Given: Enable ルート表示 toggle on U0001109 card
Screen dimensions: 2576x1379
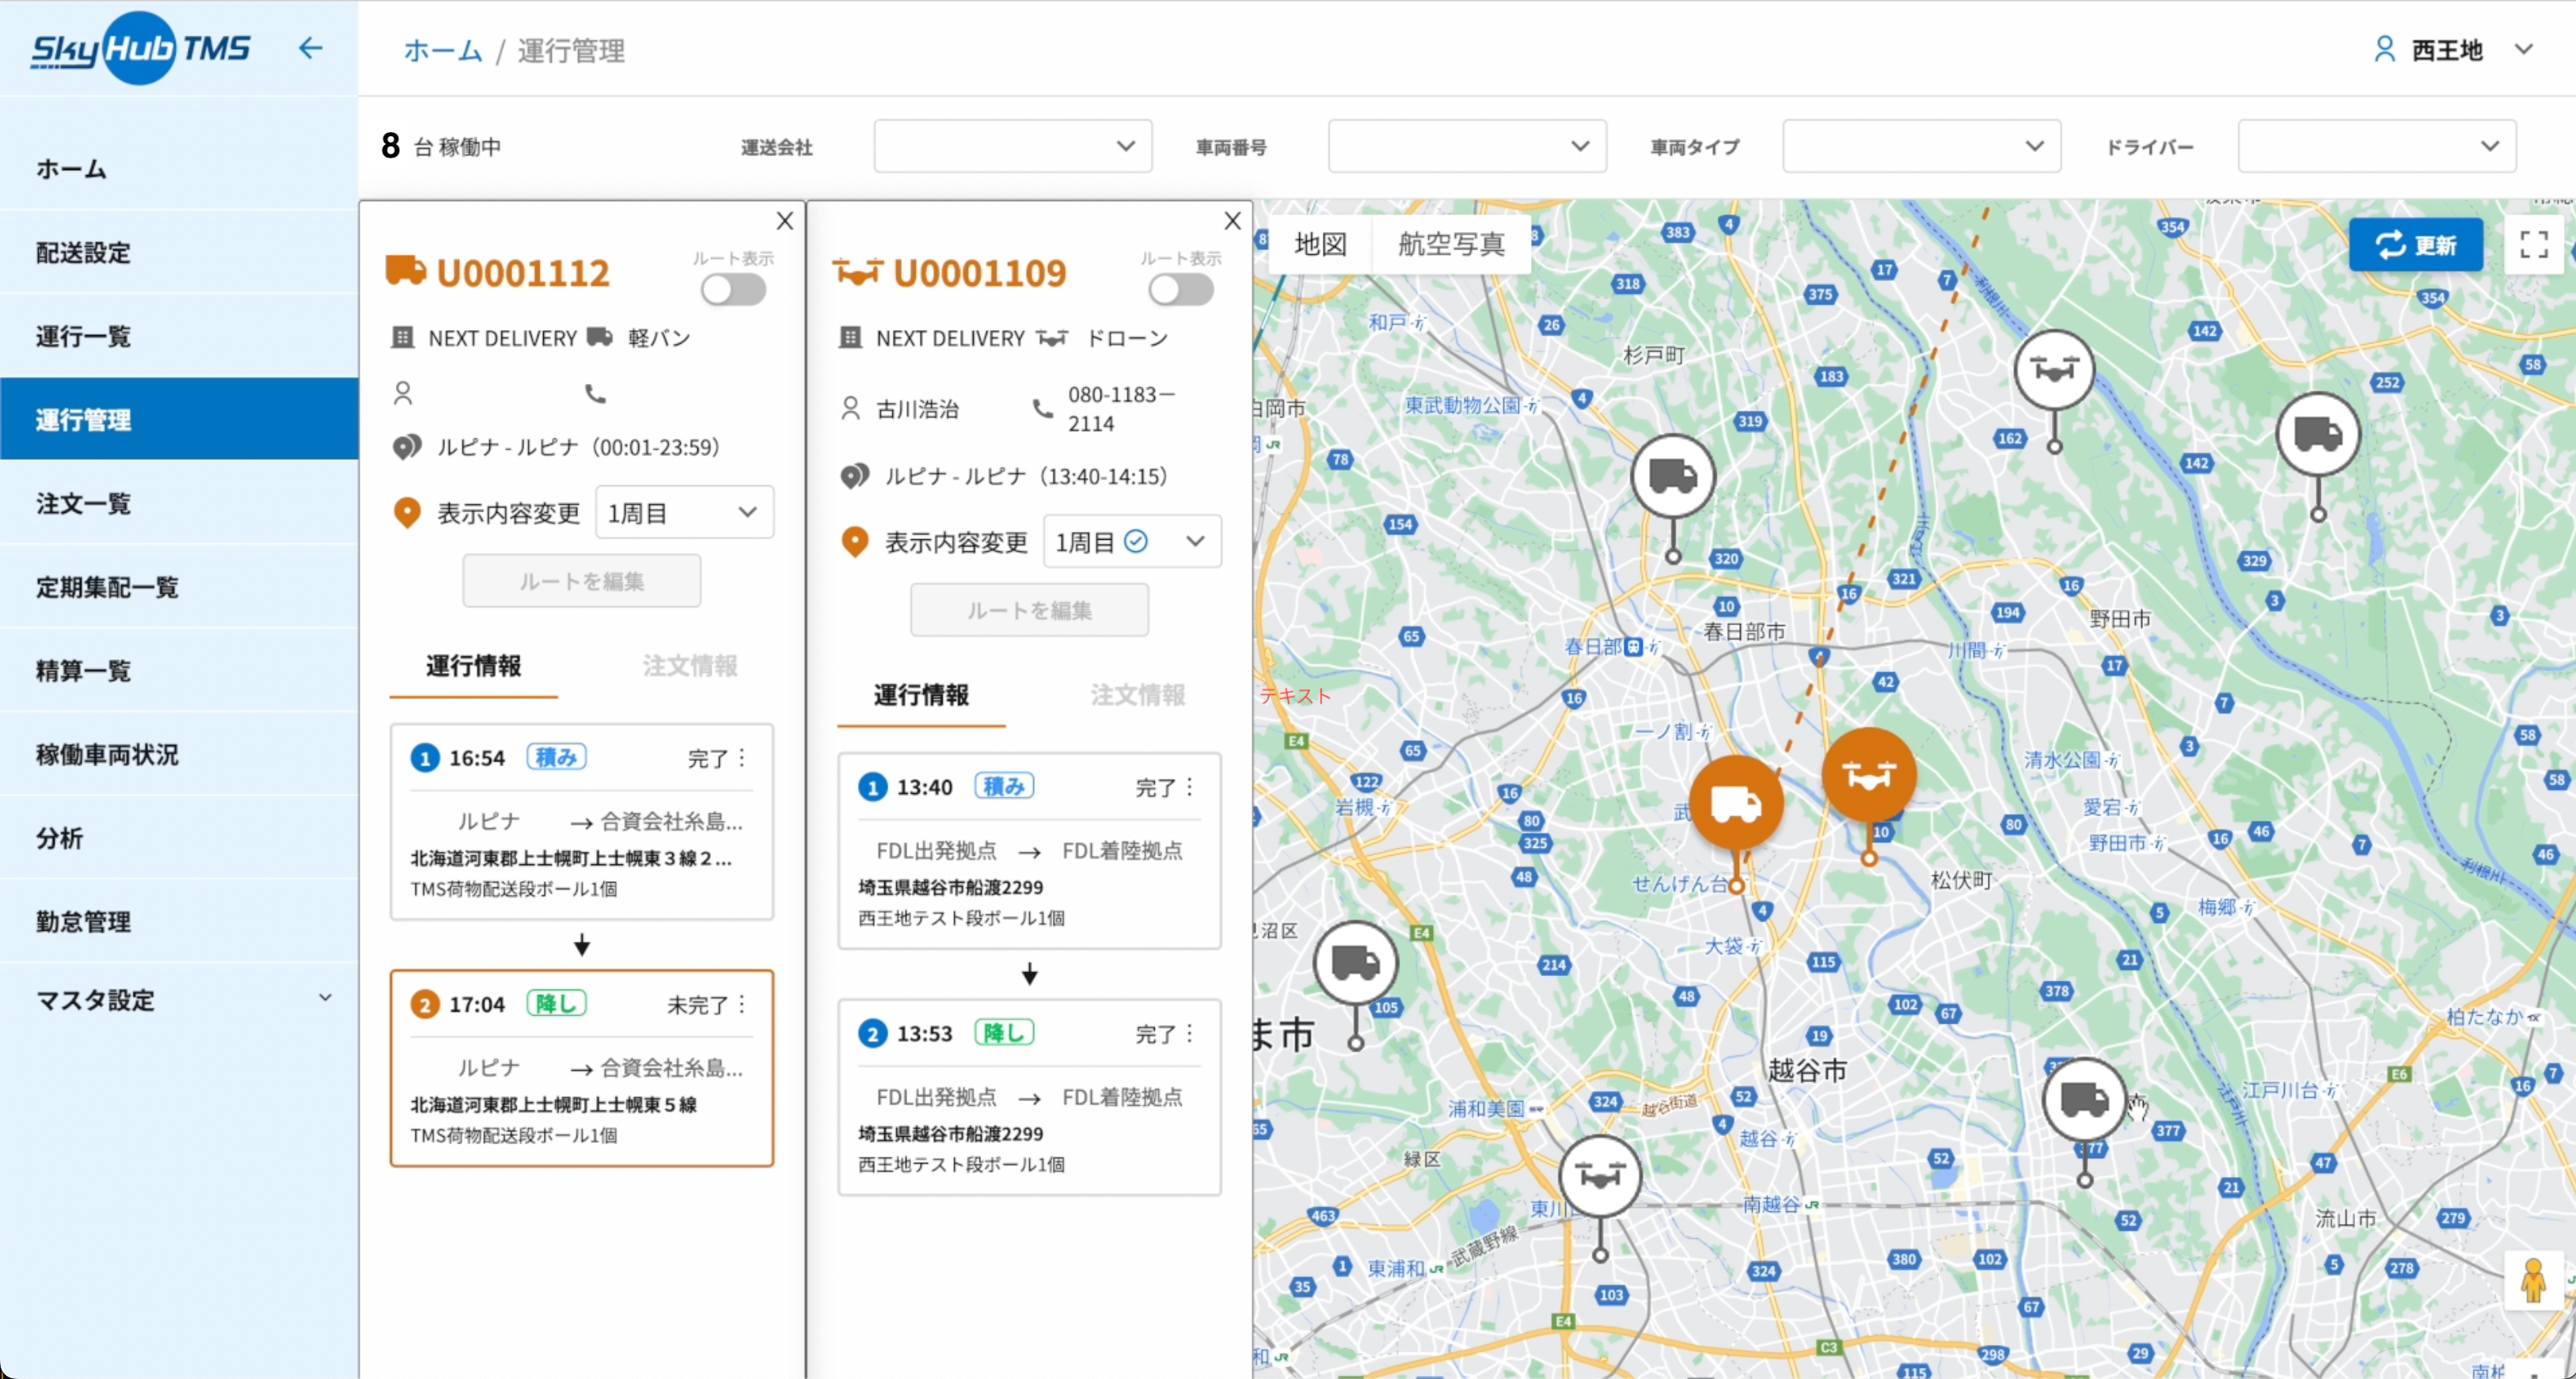Looking at the screenshot, I should pyautogui.click(x=1181, y=289).
